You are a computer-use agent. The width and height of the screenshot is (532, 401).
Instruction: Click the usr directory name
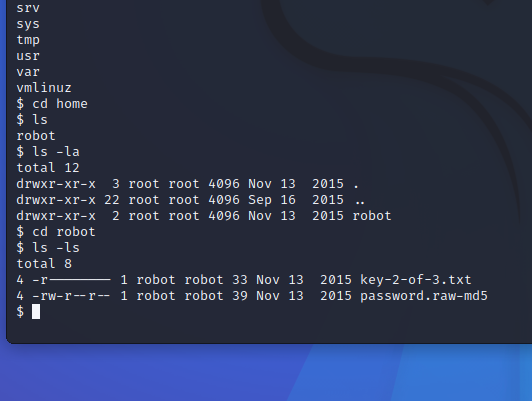pos(28,56)
